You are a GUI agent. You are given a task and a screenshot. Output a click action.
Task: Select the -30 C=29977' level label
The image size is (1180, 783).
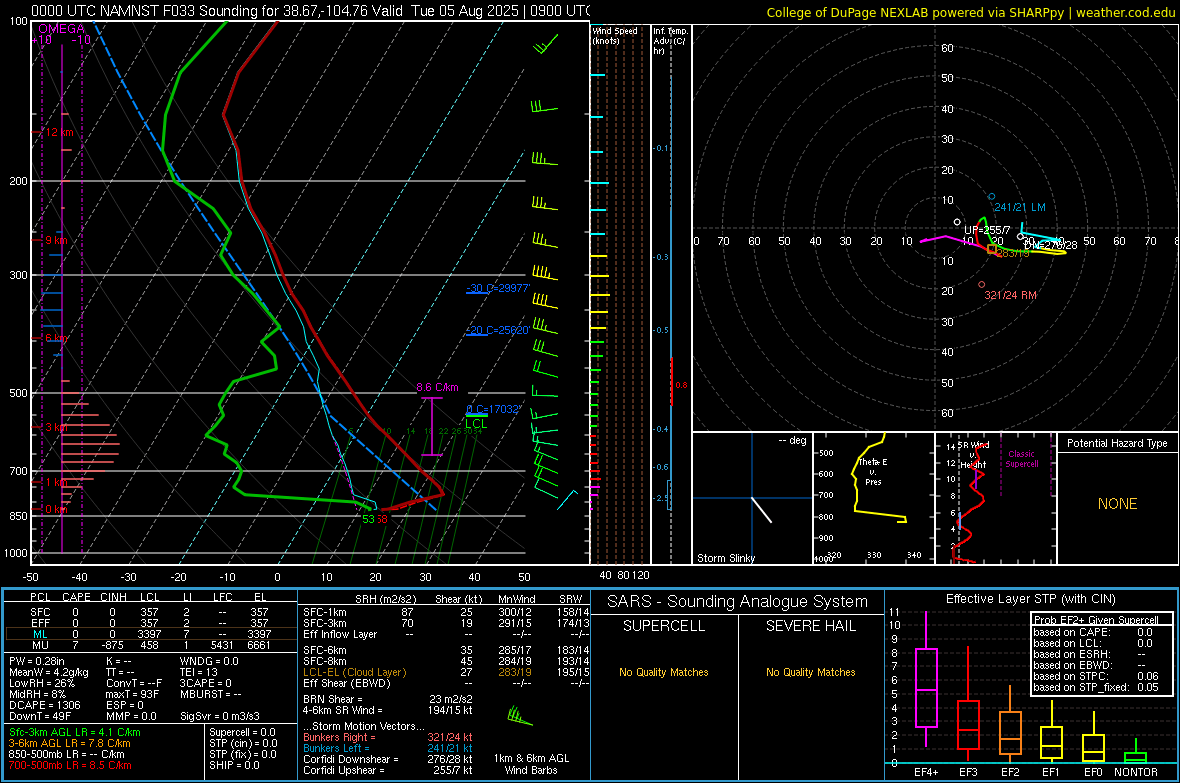pyautogui.click(x=498, y=288)
